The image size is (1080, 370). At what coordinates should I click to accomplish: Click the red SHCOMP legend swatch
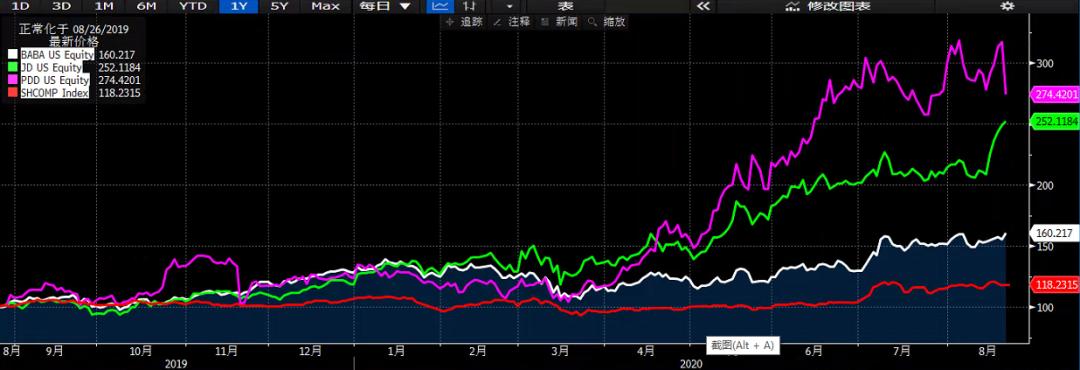pyautogui.click(x=12, y=93)
